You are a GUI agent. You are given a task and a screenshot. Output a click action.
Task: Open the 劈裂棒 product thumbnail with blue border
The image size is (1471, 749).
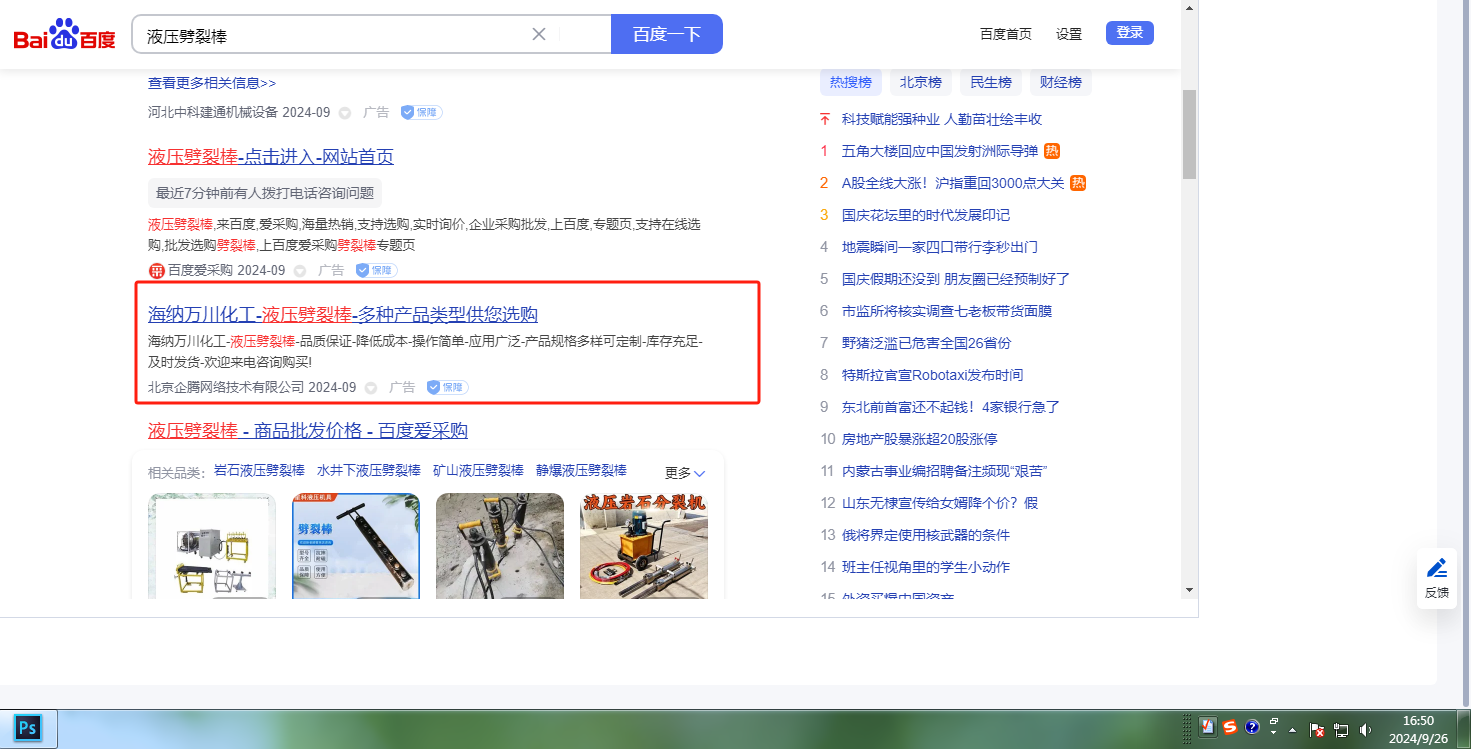click(x=356, y=546)
